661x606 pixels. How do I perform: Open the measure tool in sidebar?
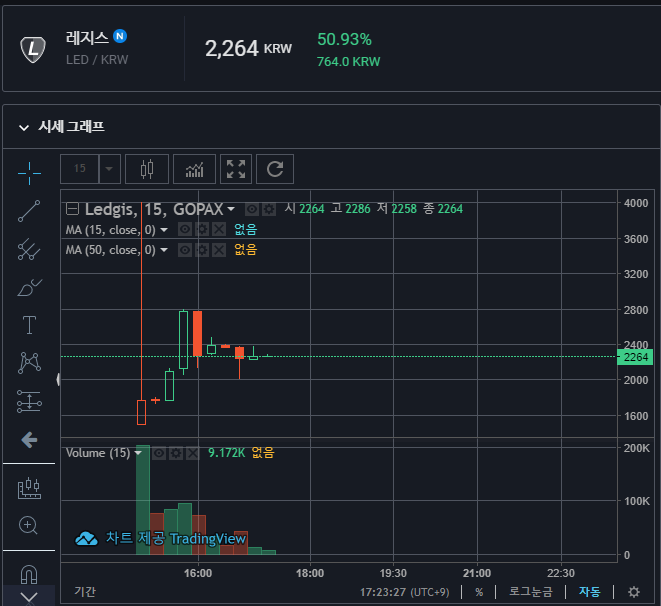click(x=29, y=488)
